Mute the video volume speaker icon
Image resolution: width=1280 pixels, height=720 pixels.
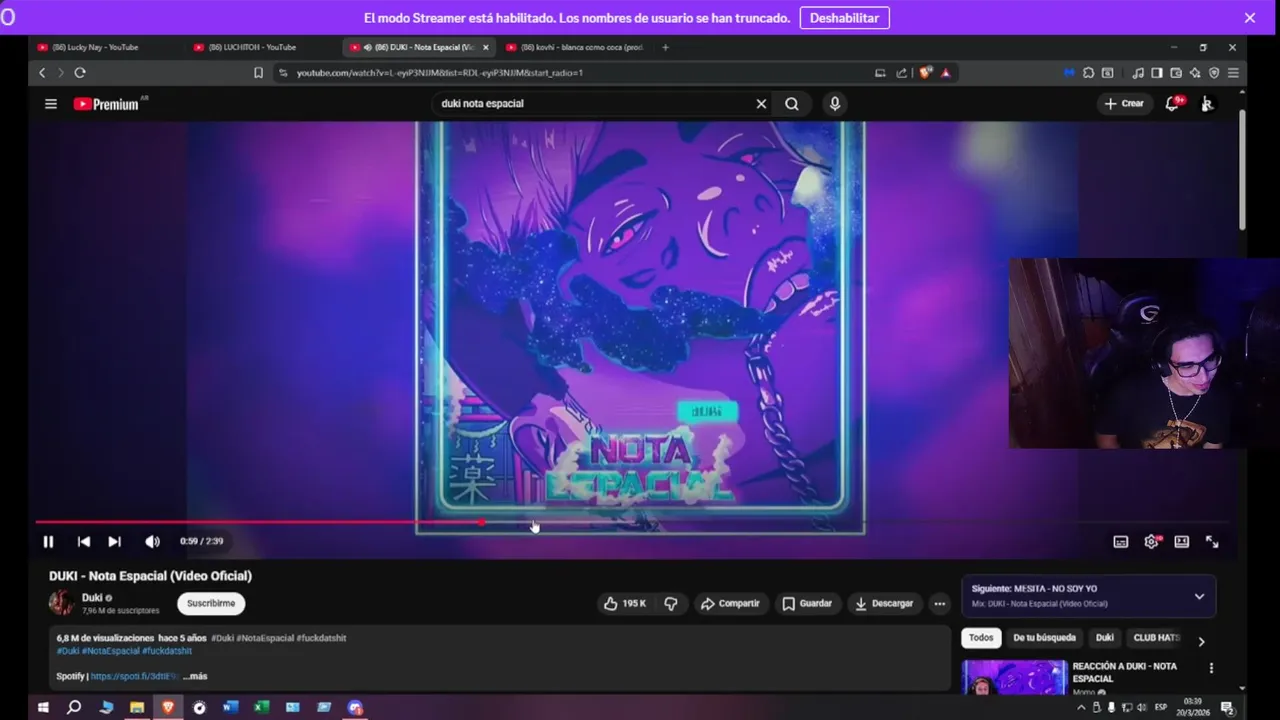(x=152, y=541)
